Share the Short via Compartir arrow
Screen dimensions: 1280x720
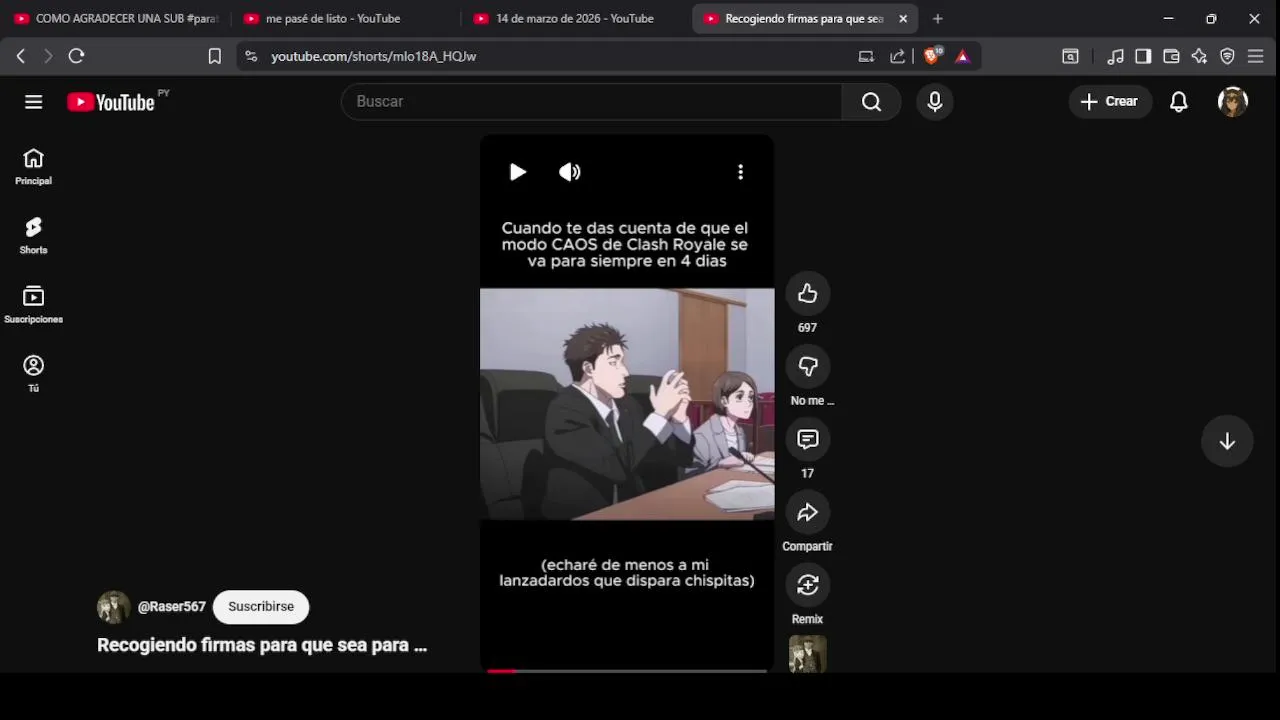click(x=807, y=512)
